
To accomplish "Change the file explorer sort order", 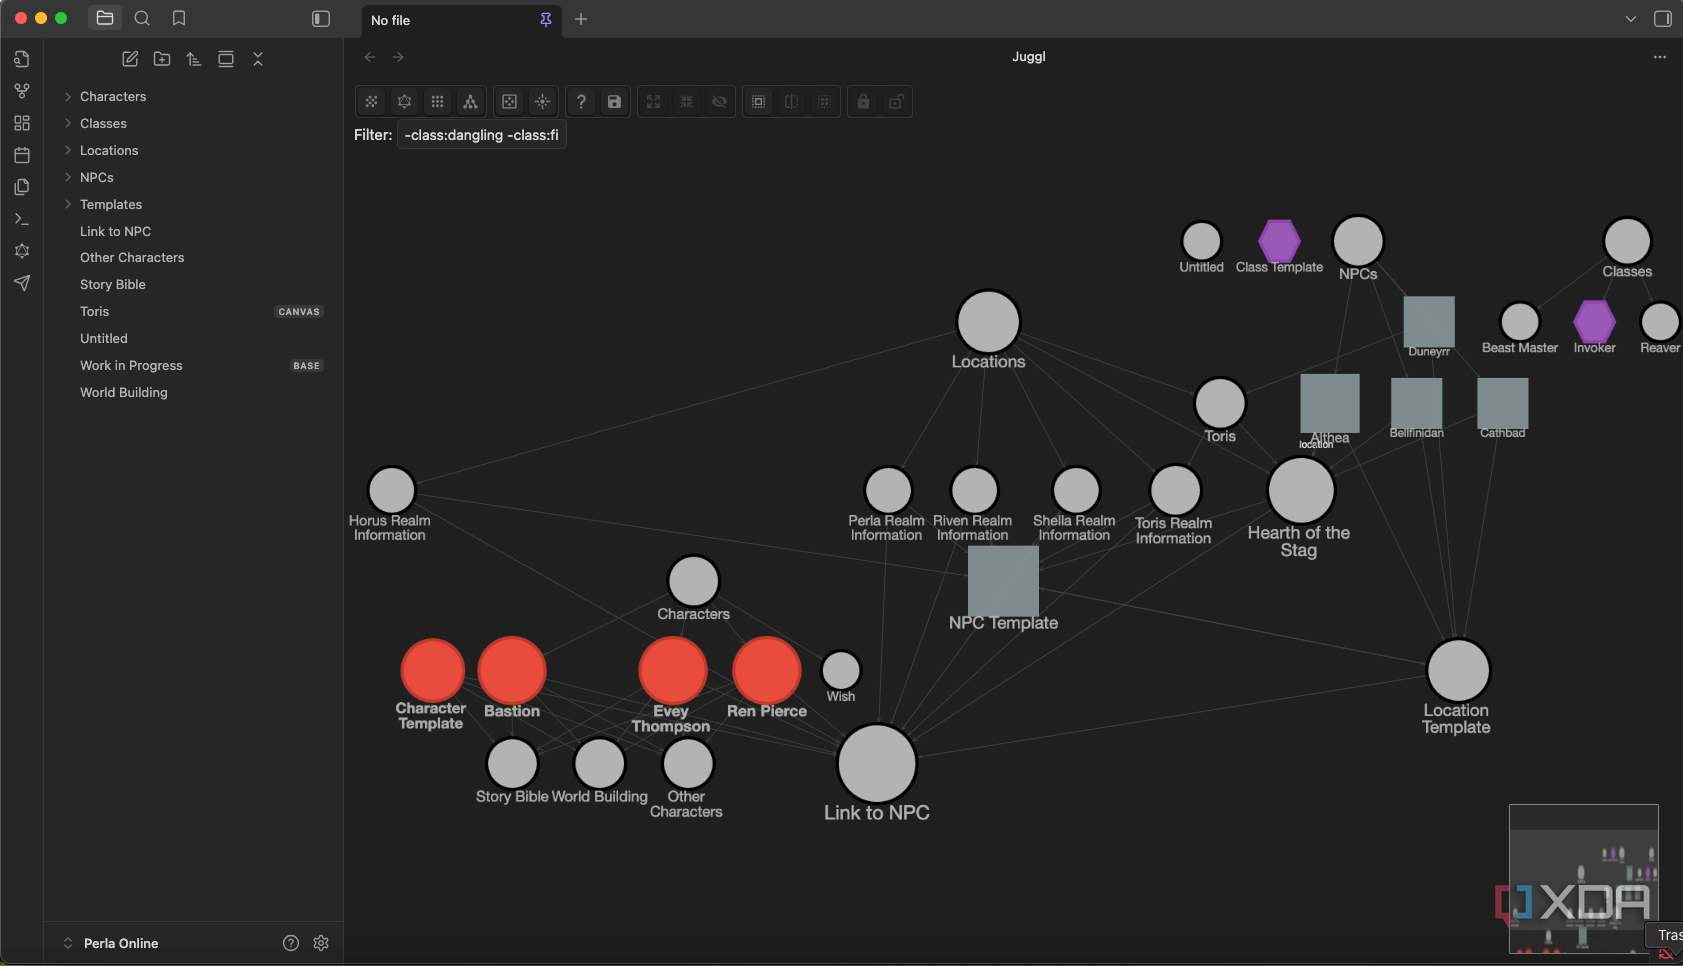I will click(x=194, y=59).
